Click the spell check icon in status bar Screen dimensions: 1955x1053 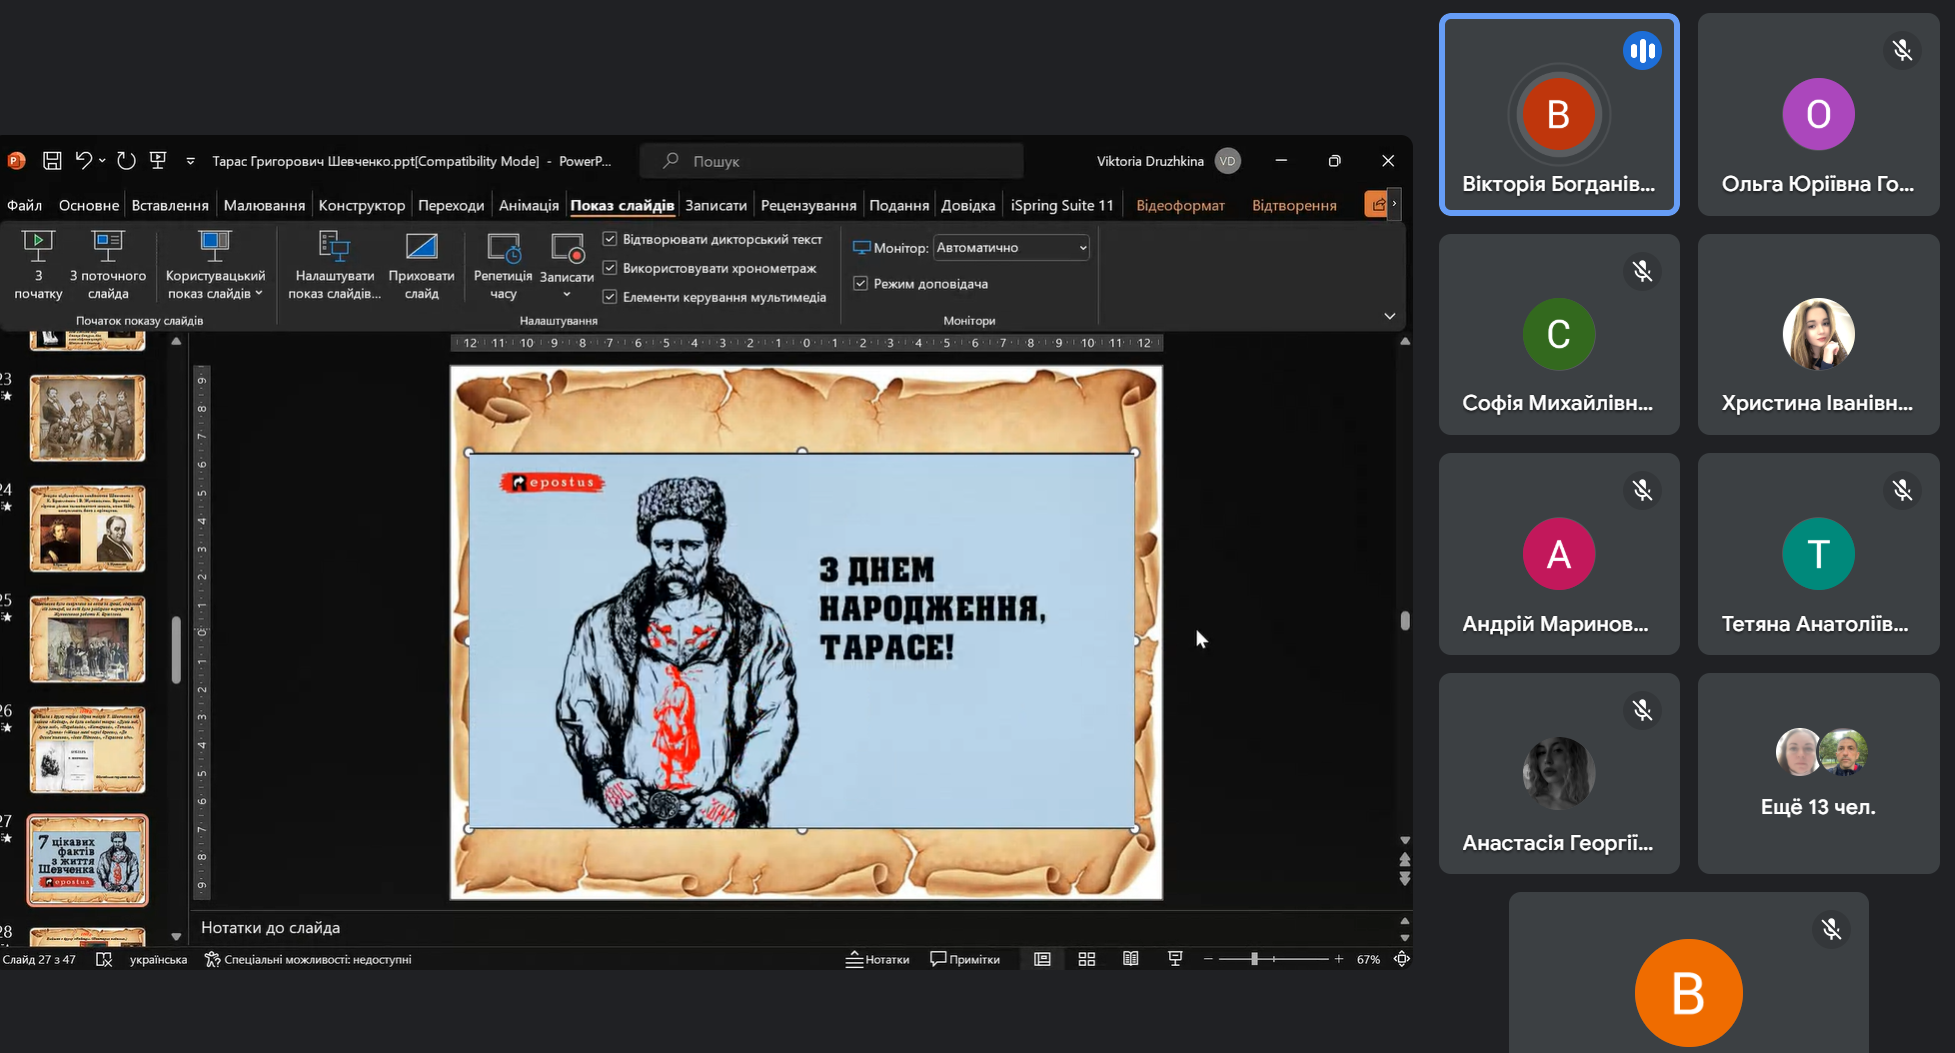[104, 959]
